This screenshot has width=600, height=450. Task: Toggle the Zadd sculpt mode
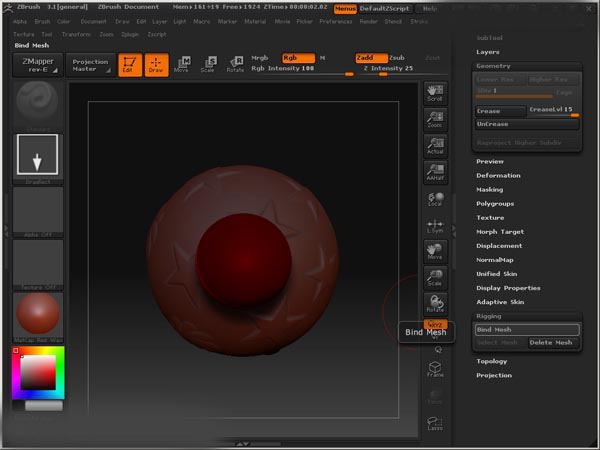372,58
